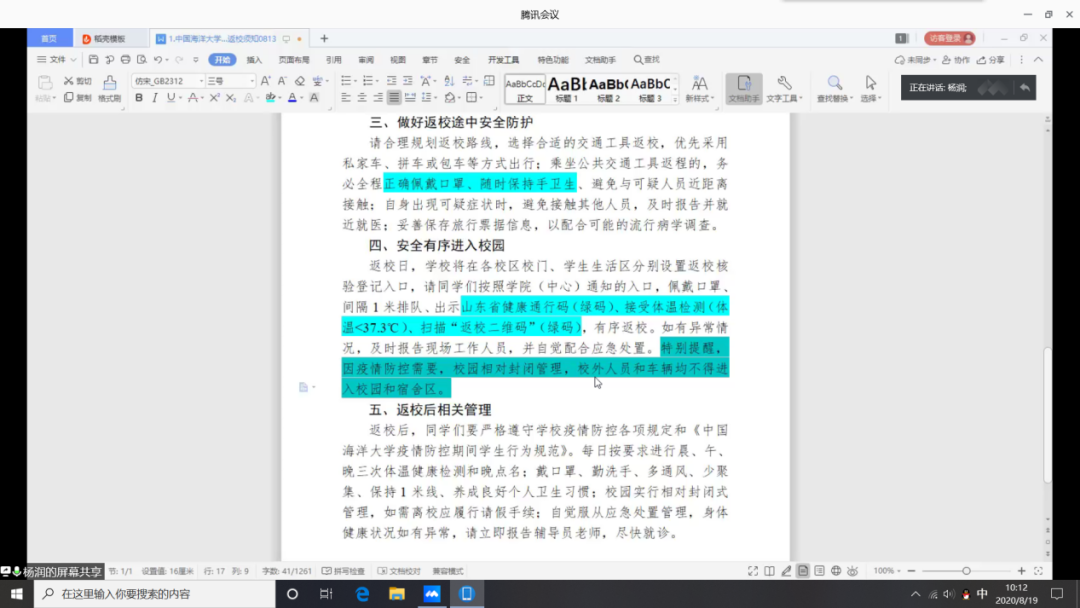
Task: Click the Document Assistant (文档助手) ribbon icon
Action: click(x=743, y=83)
